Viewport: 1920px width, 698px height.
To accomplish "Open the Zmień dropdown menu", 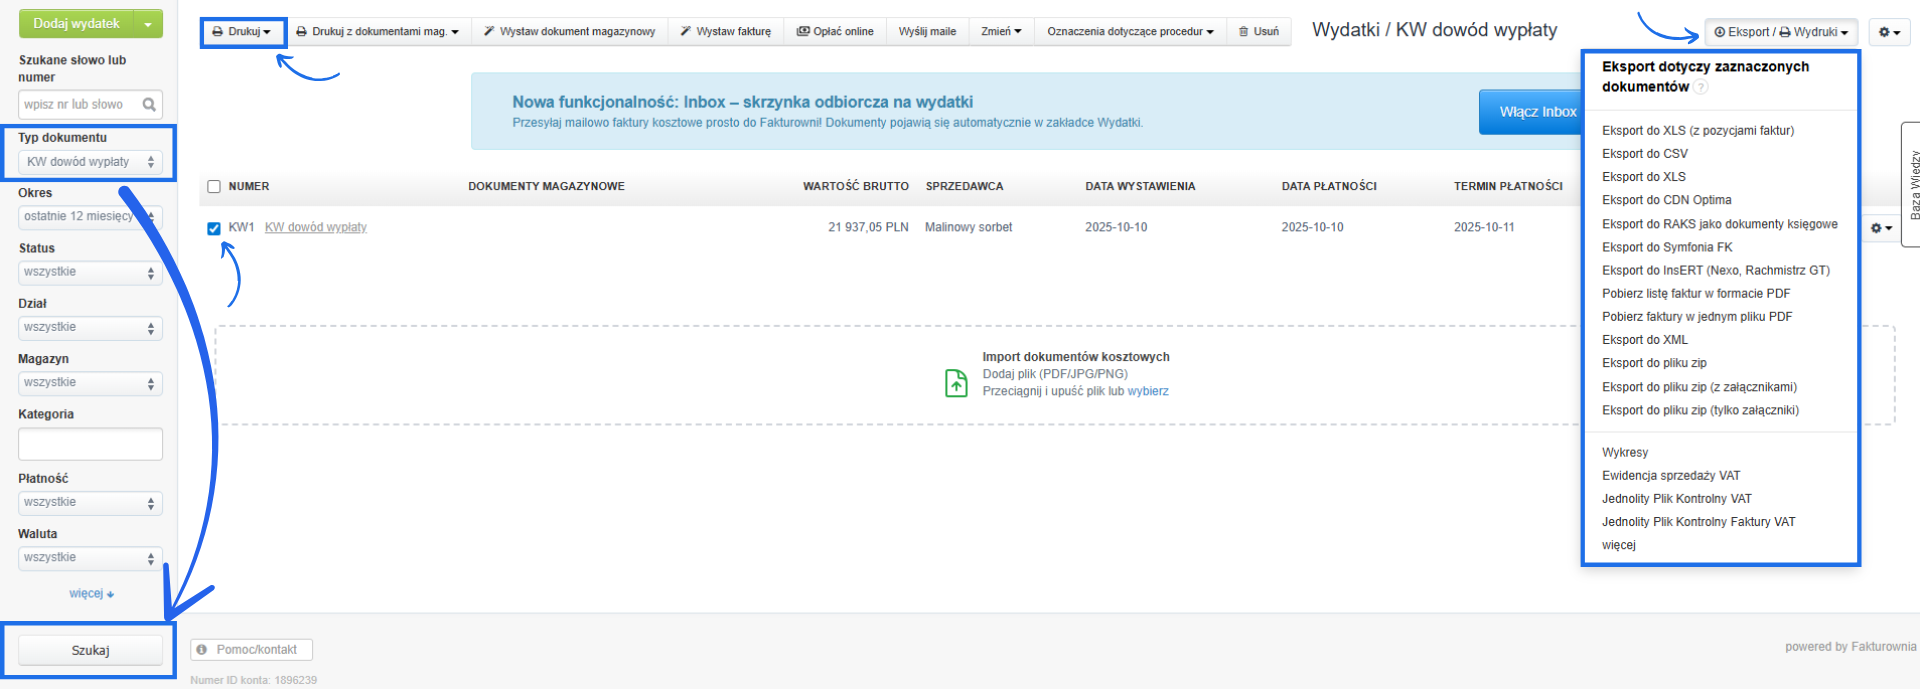I will pyautogui.click(x=1001, y=32).
